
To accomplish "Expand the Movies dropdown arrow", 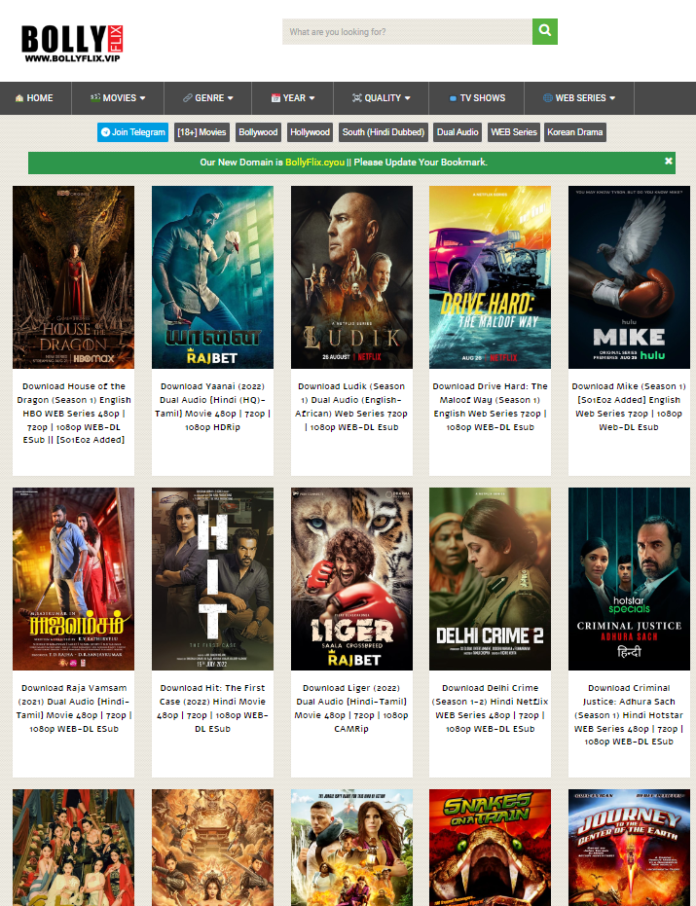I will [x=143, y=98].
